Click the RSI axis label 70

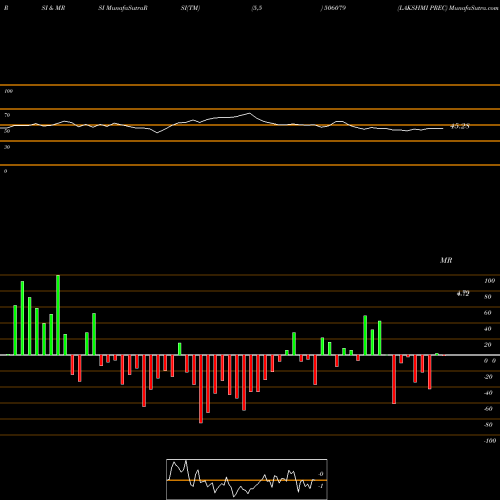click(7, 115)
